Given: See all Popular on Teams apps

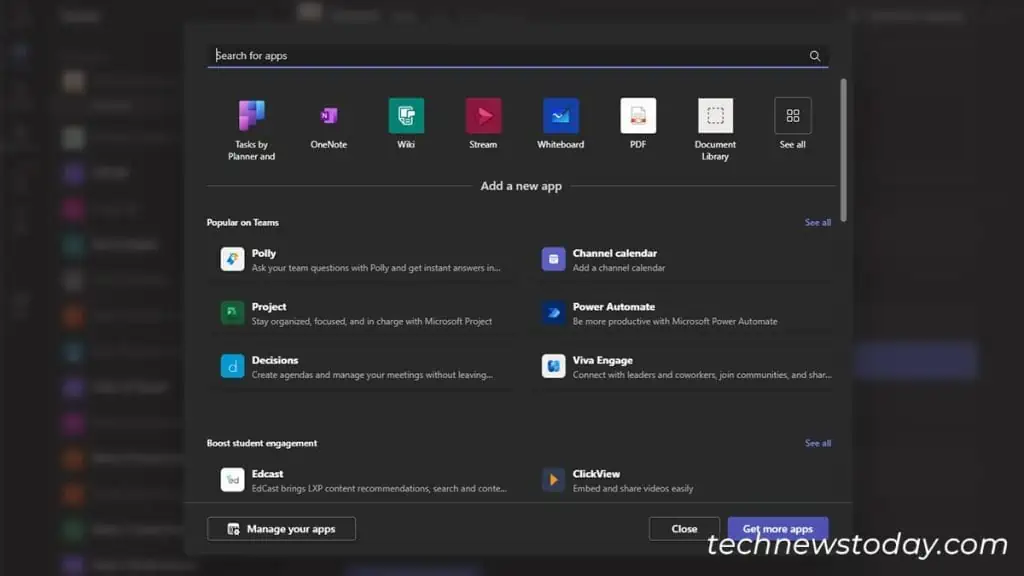Looking at the screenshot, I should click(817, 222).
